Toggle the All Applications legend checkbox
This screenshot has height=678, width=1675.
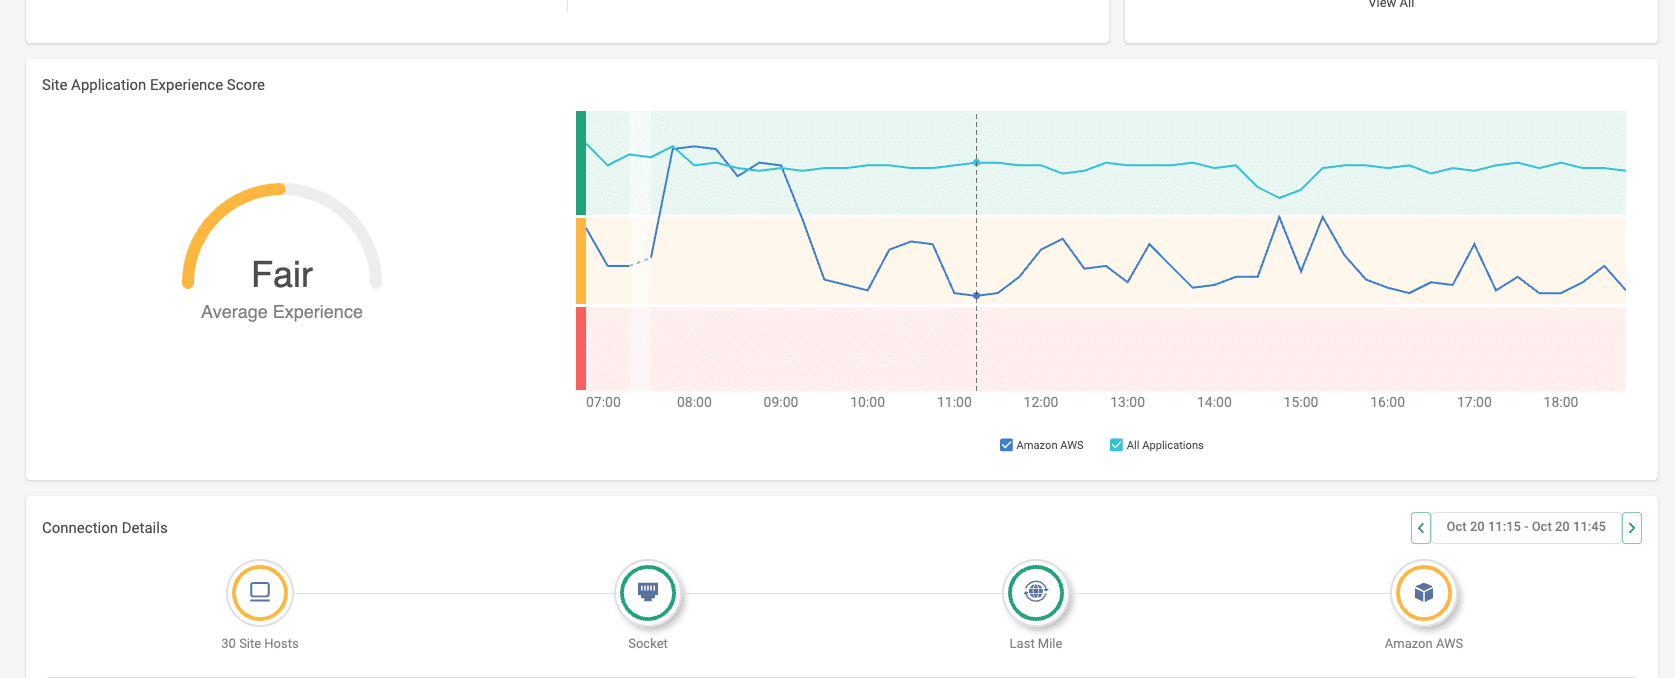click(x=1116, y=445)
